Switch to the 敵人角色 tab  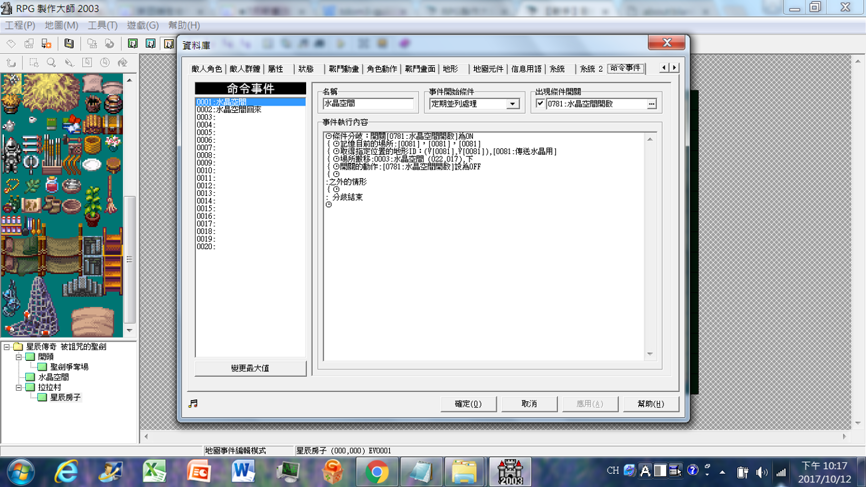pyautogui.click(x=207, y=69)
